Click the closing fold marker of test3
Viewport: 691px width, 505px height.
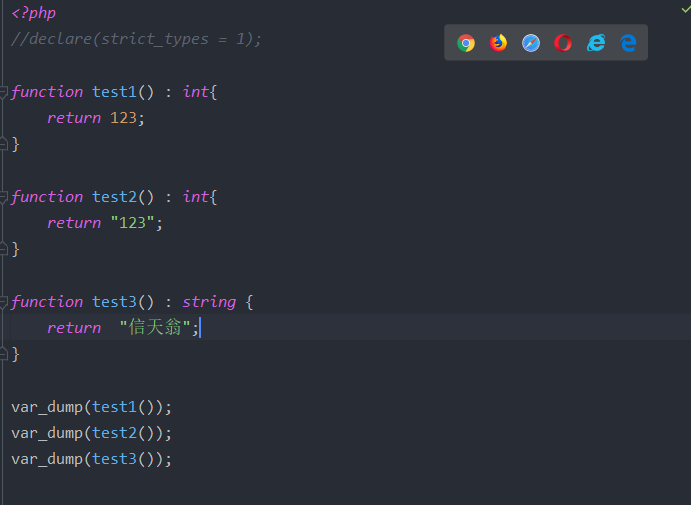pos(3,354)
